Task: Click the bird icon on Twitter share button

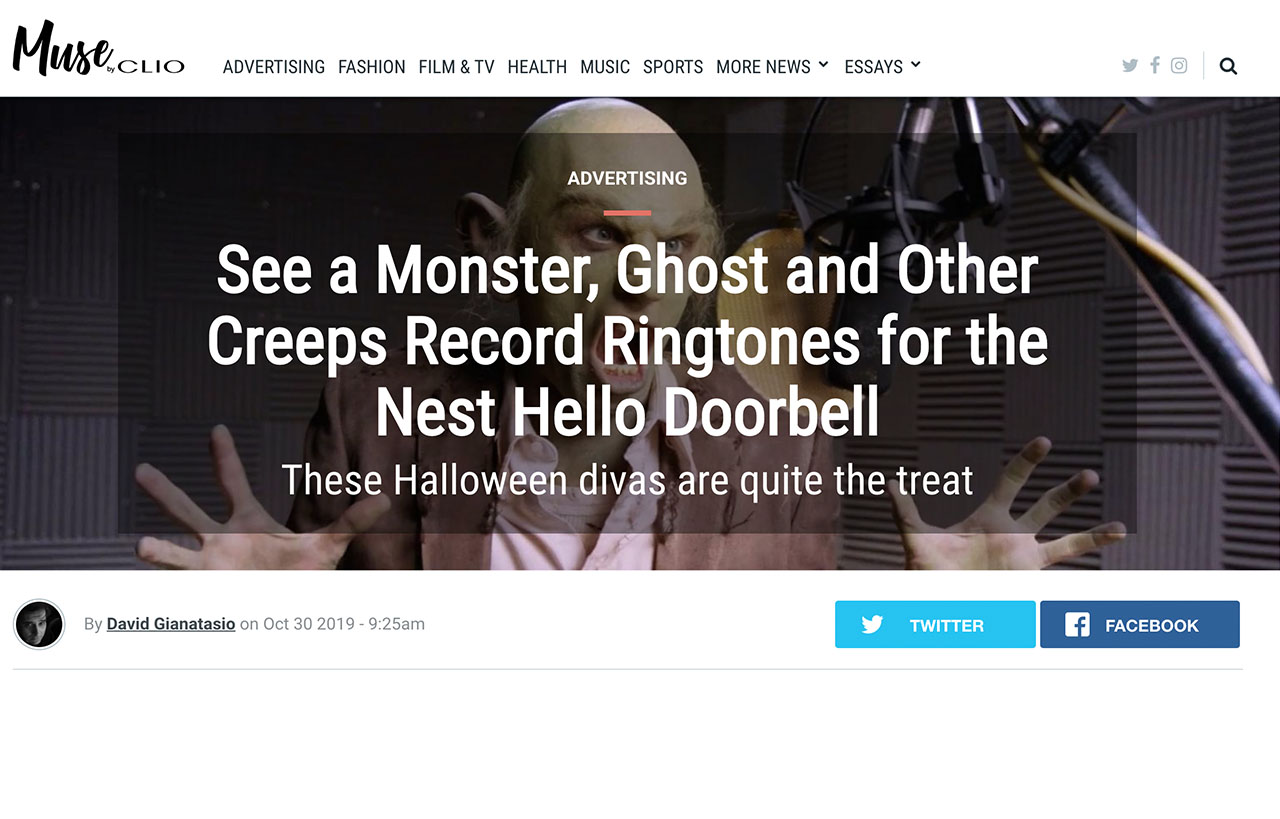Action: pos(872,625)
